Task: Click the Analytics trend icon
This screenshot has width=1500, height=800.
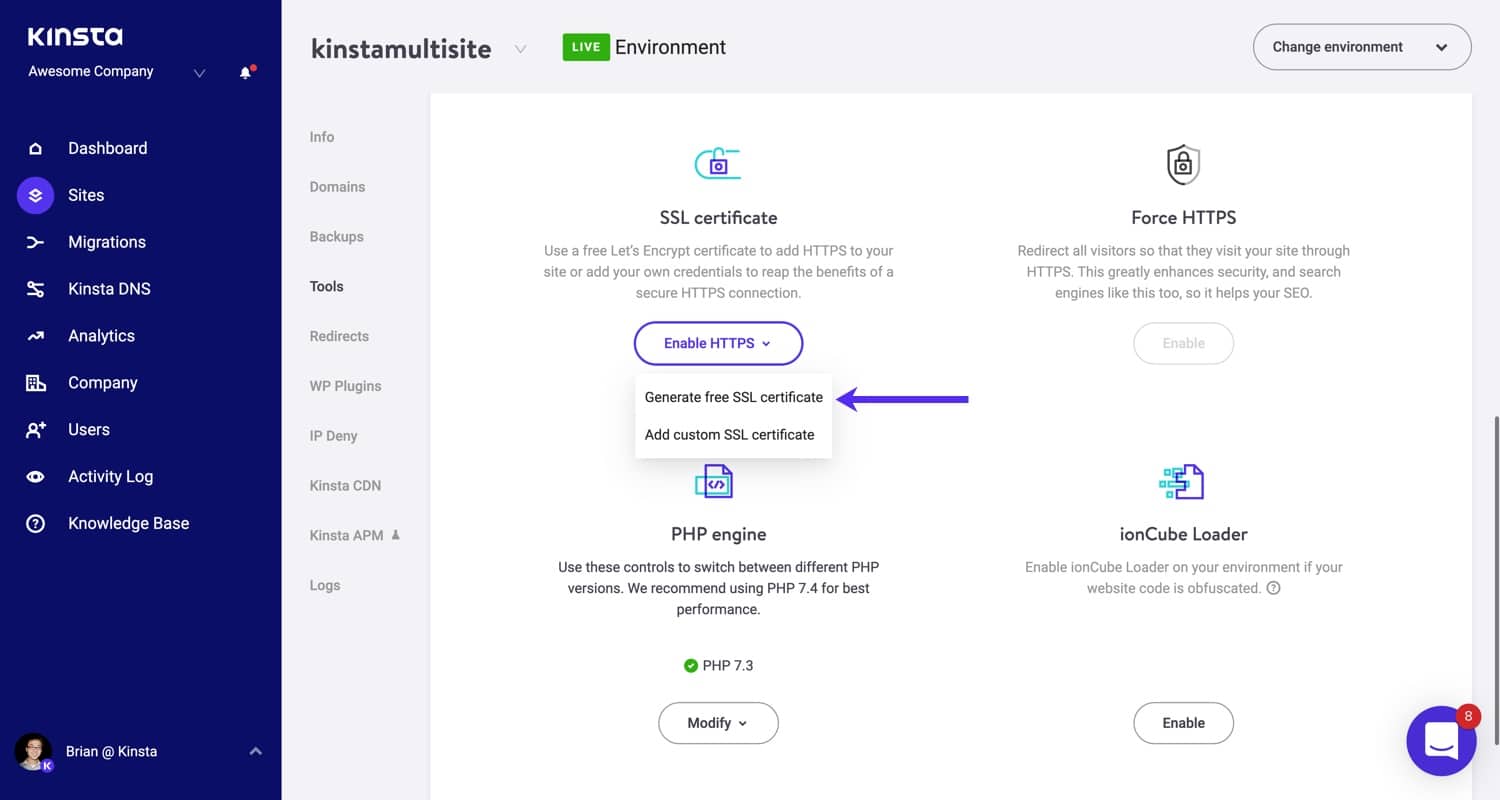Action: 36,336
